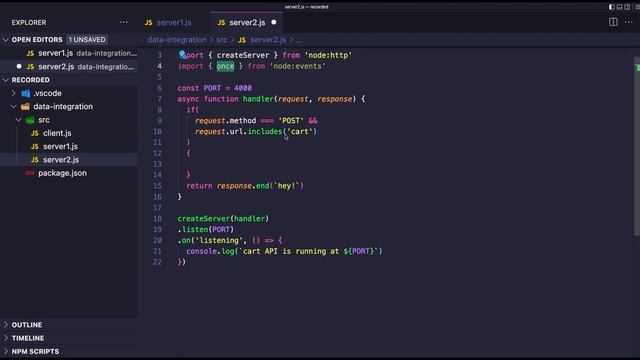Screen dimensions: 640x360
Task: Click the unsaved dot on the server2.js tab
Action: pyautogui.click(x=274, y=22)
